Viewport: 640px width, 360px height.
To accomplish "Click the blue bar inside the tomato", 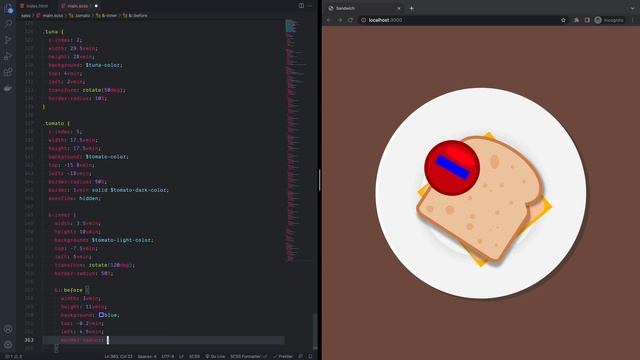I will tap(452, 167).
